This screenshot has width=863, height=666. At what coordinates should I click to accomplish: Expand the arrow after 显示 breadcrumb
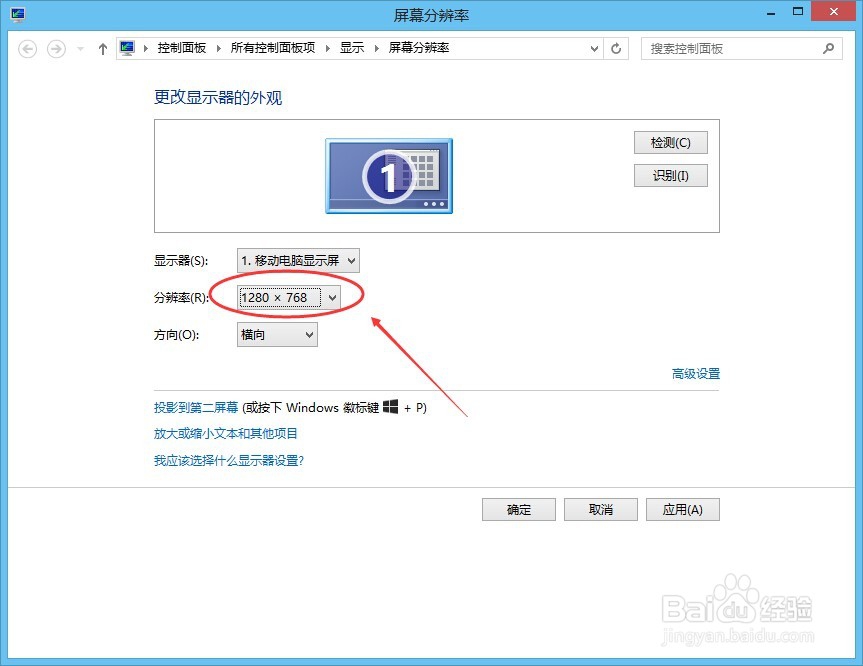point(377,48)
